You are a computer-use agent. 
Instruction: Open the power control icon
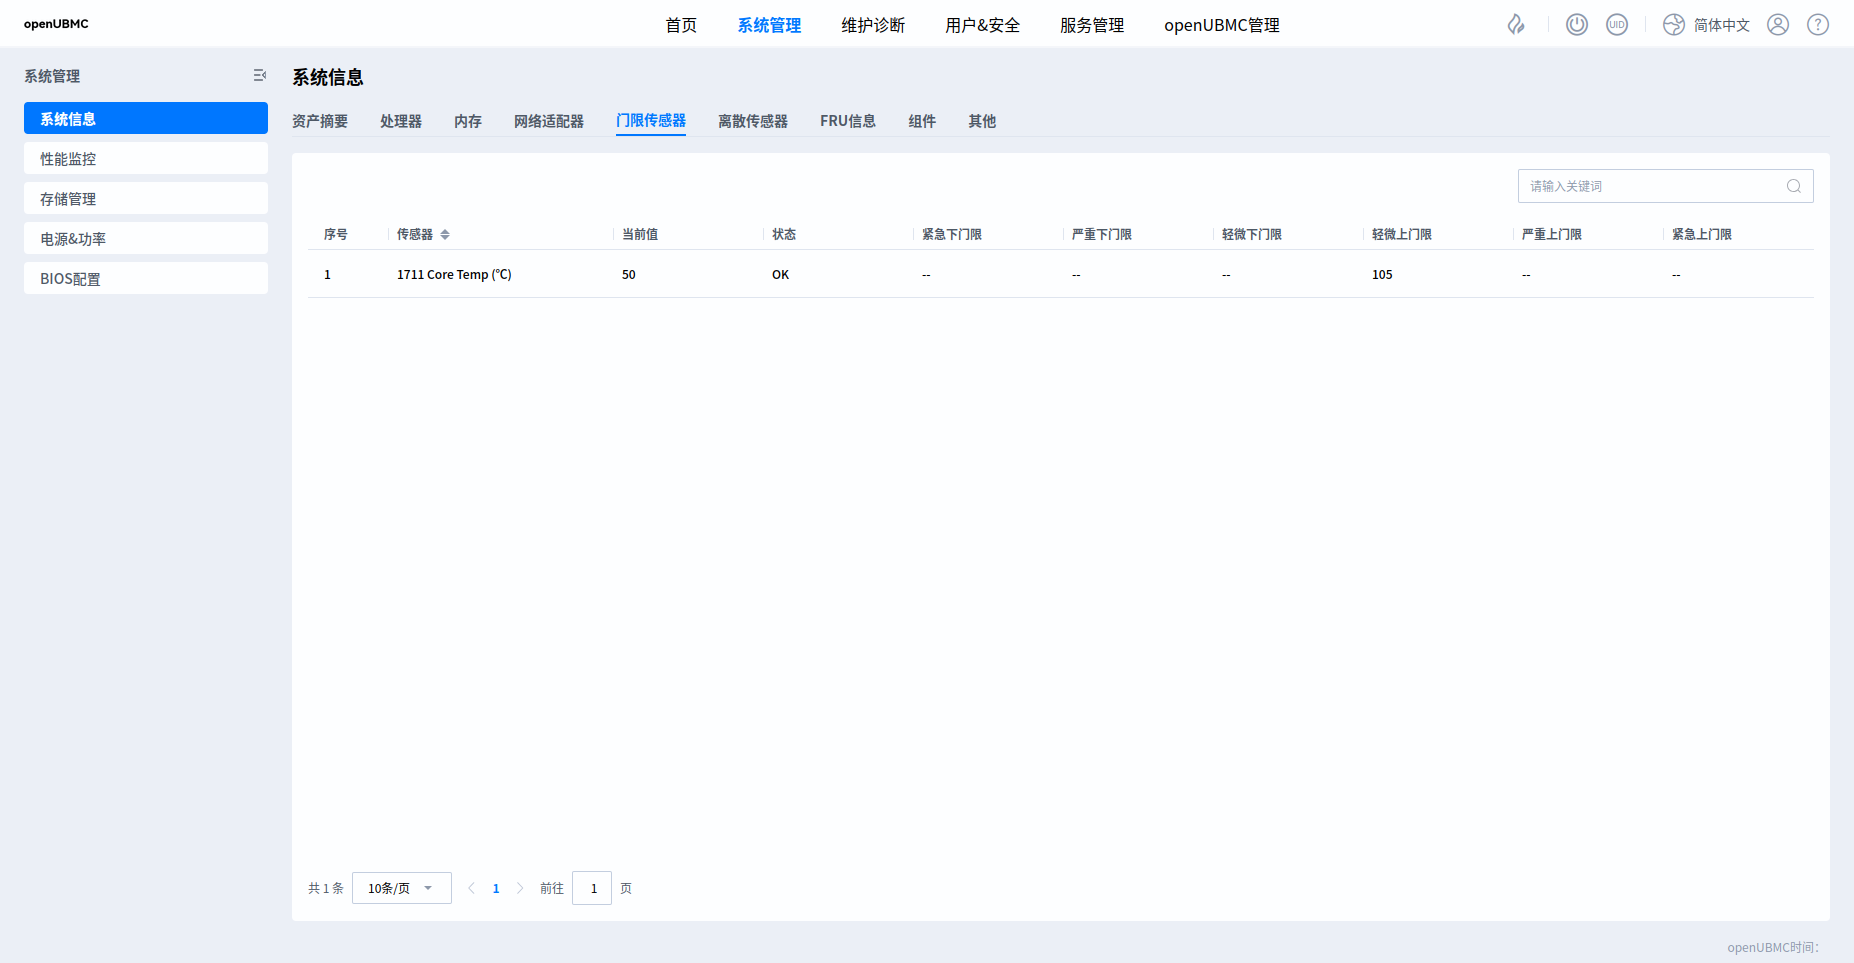(1577, 25)
